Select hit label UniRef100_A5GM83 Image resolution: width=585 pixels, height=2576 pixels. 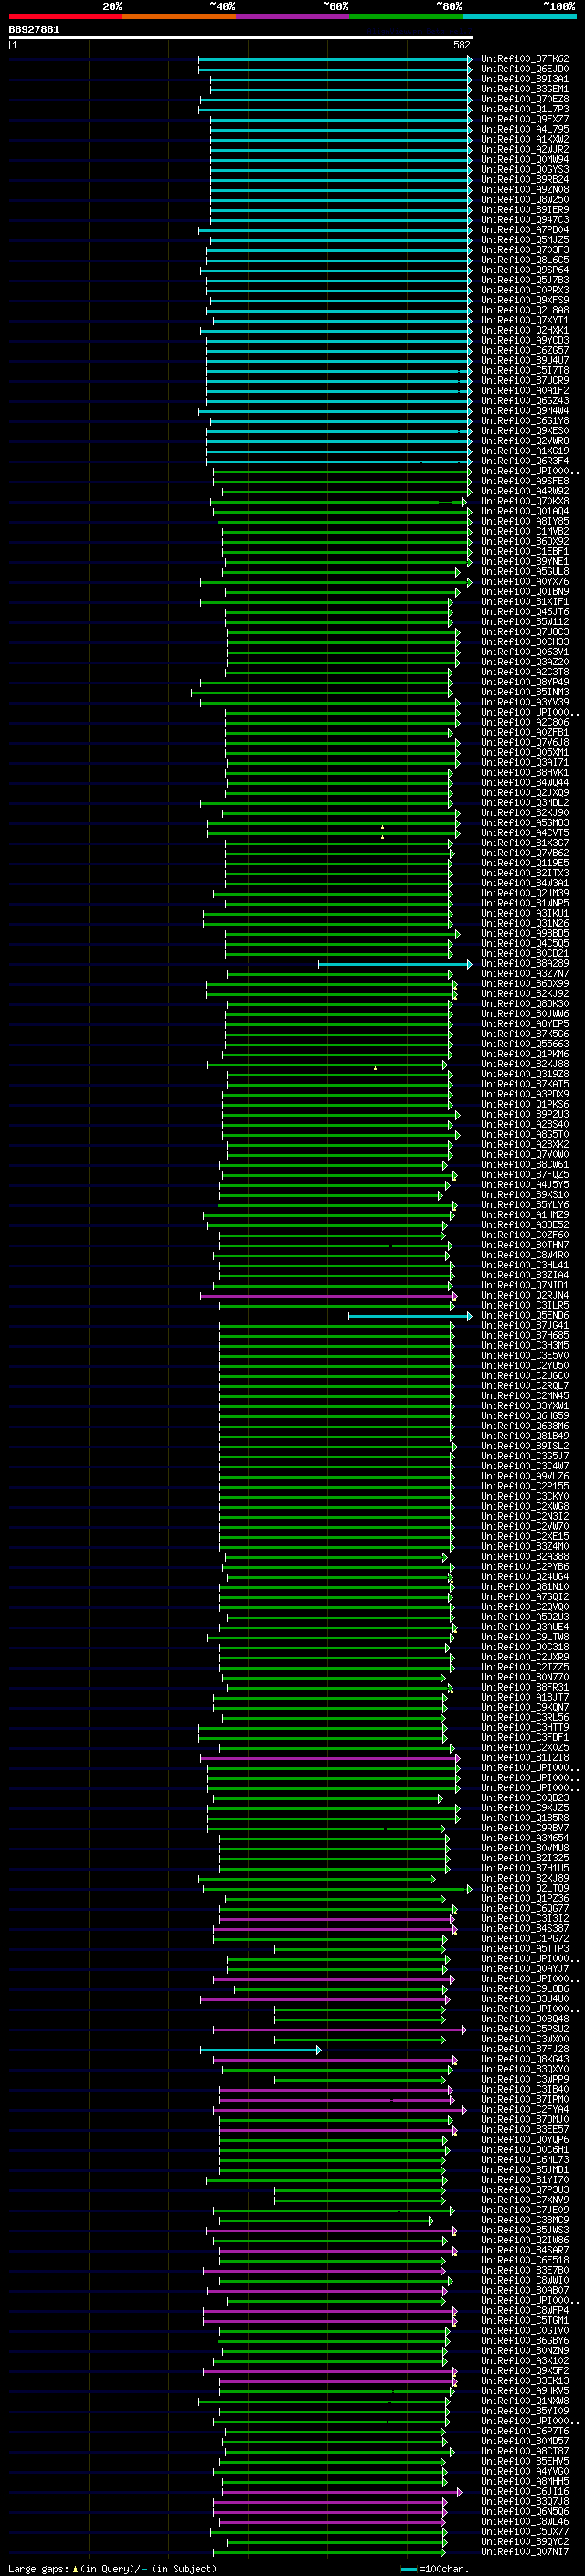(x=525, y=822)
